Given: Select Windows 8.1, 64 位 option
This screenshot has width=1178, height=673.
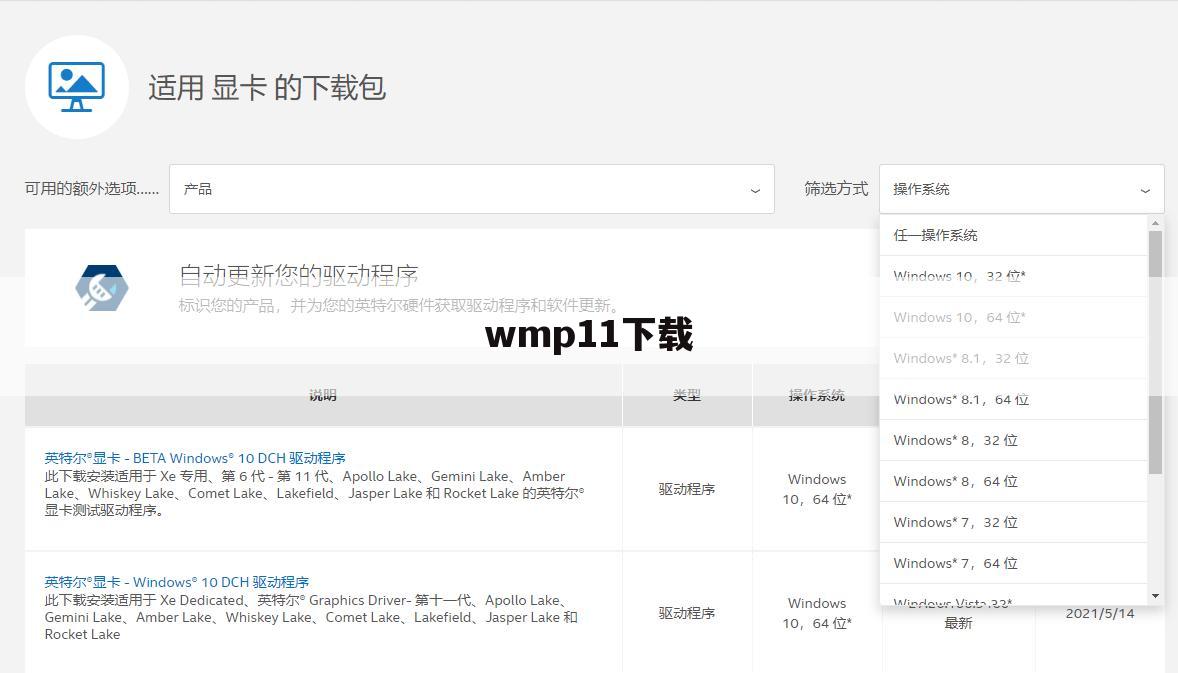Looking at the screenshot, I should click(1013, 400).
